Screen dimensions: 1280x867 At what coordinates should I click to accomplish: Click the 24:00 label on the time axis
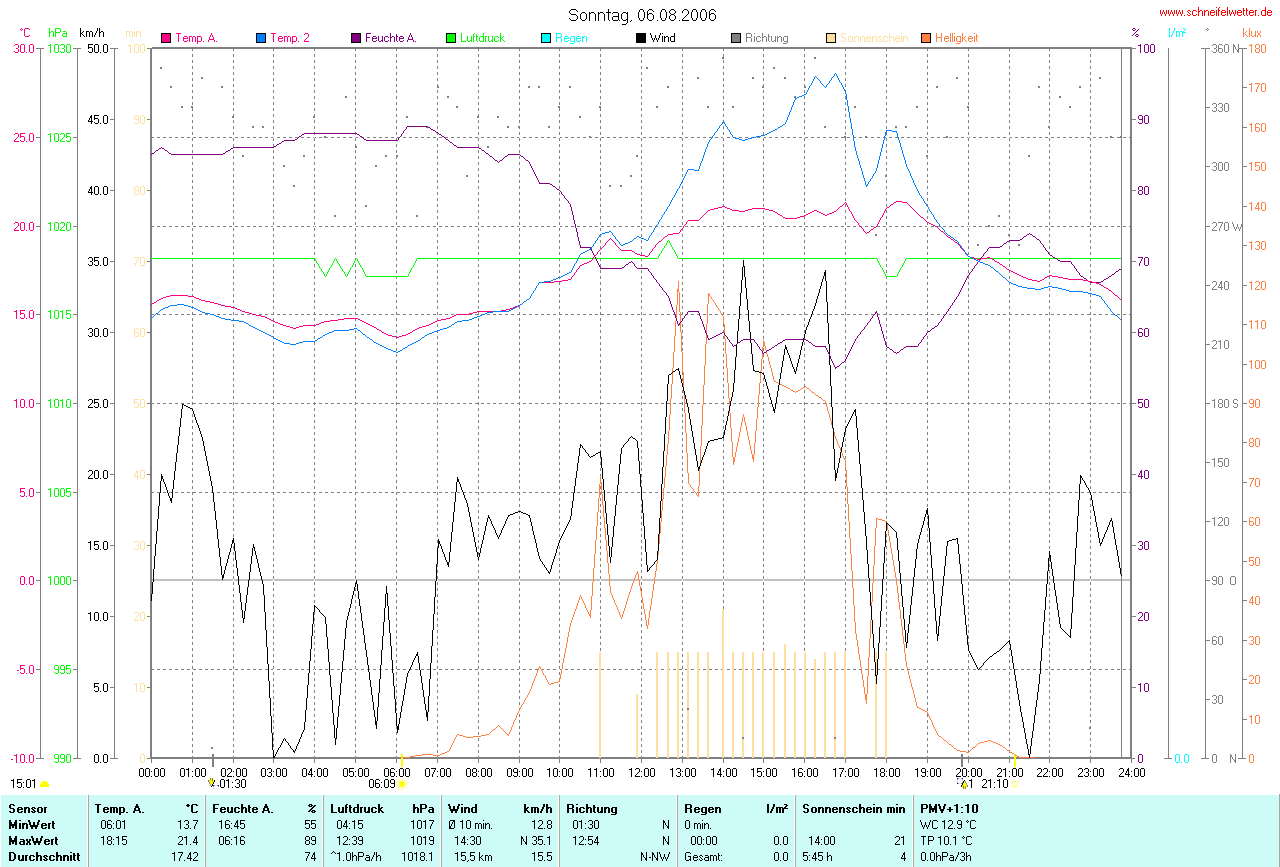1131,773
